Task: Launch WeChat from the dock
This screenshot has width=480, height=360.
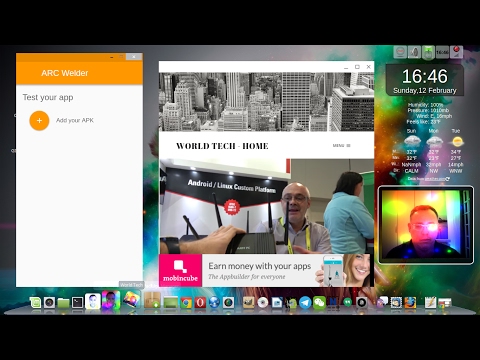Action: pos(319,302)
